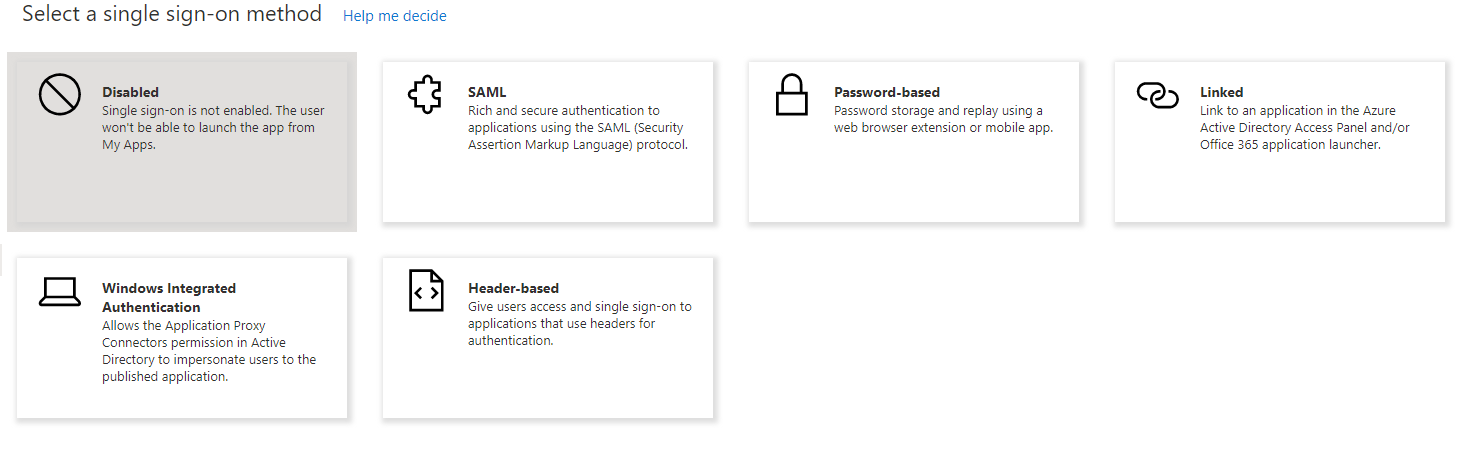This screenshot has width=1468, height=449.
Task: Open the 'Help me decide' link
Action: (x=394, y=16)
